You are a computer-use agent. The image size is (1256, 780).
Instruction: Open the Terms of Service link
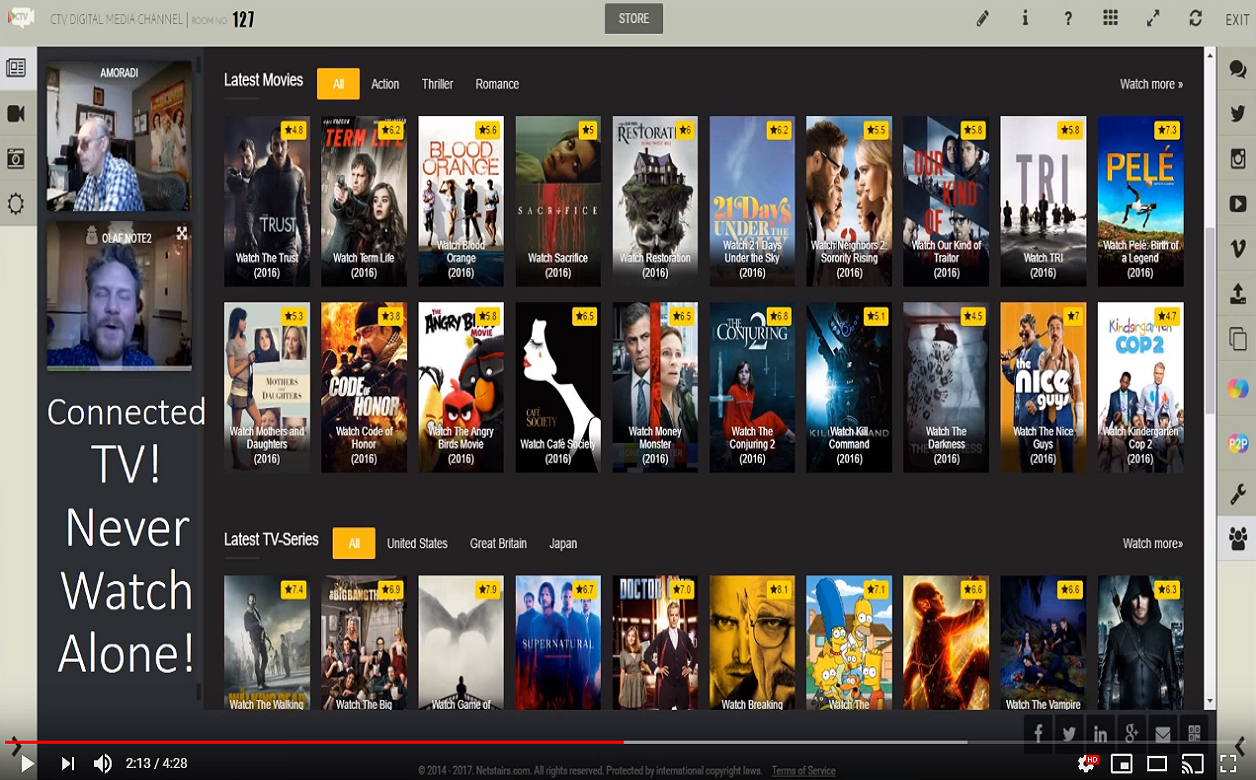coord(803,771)
